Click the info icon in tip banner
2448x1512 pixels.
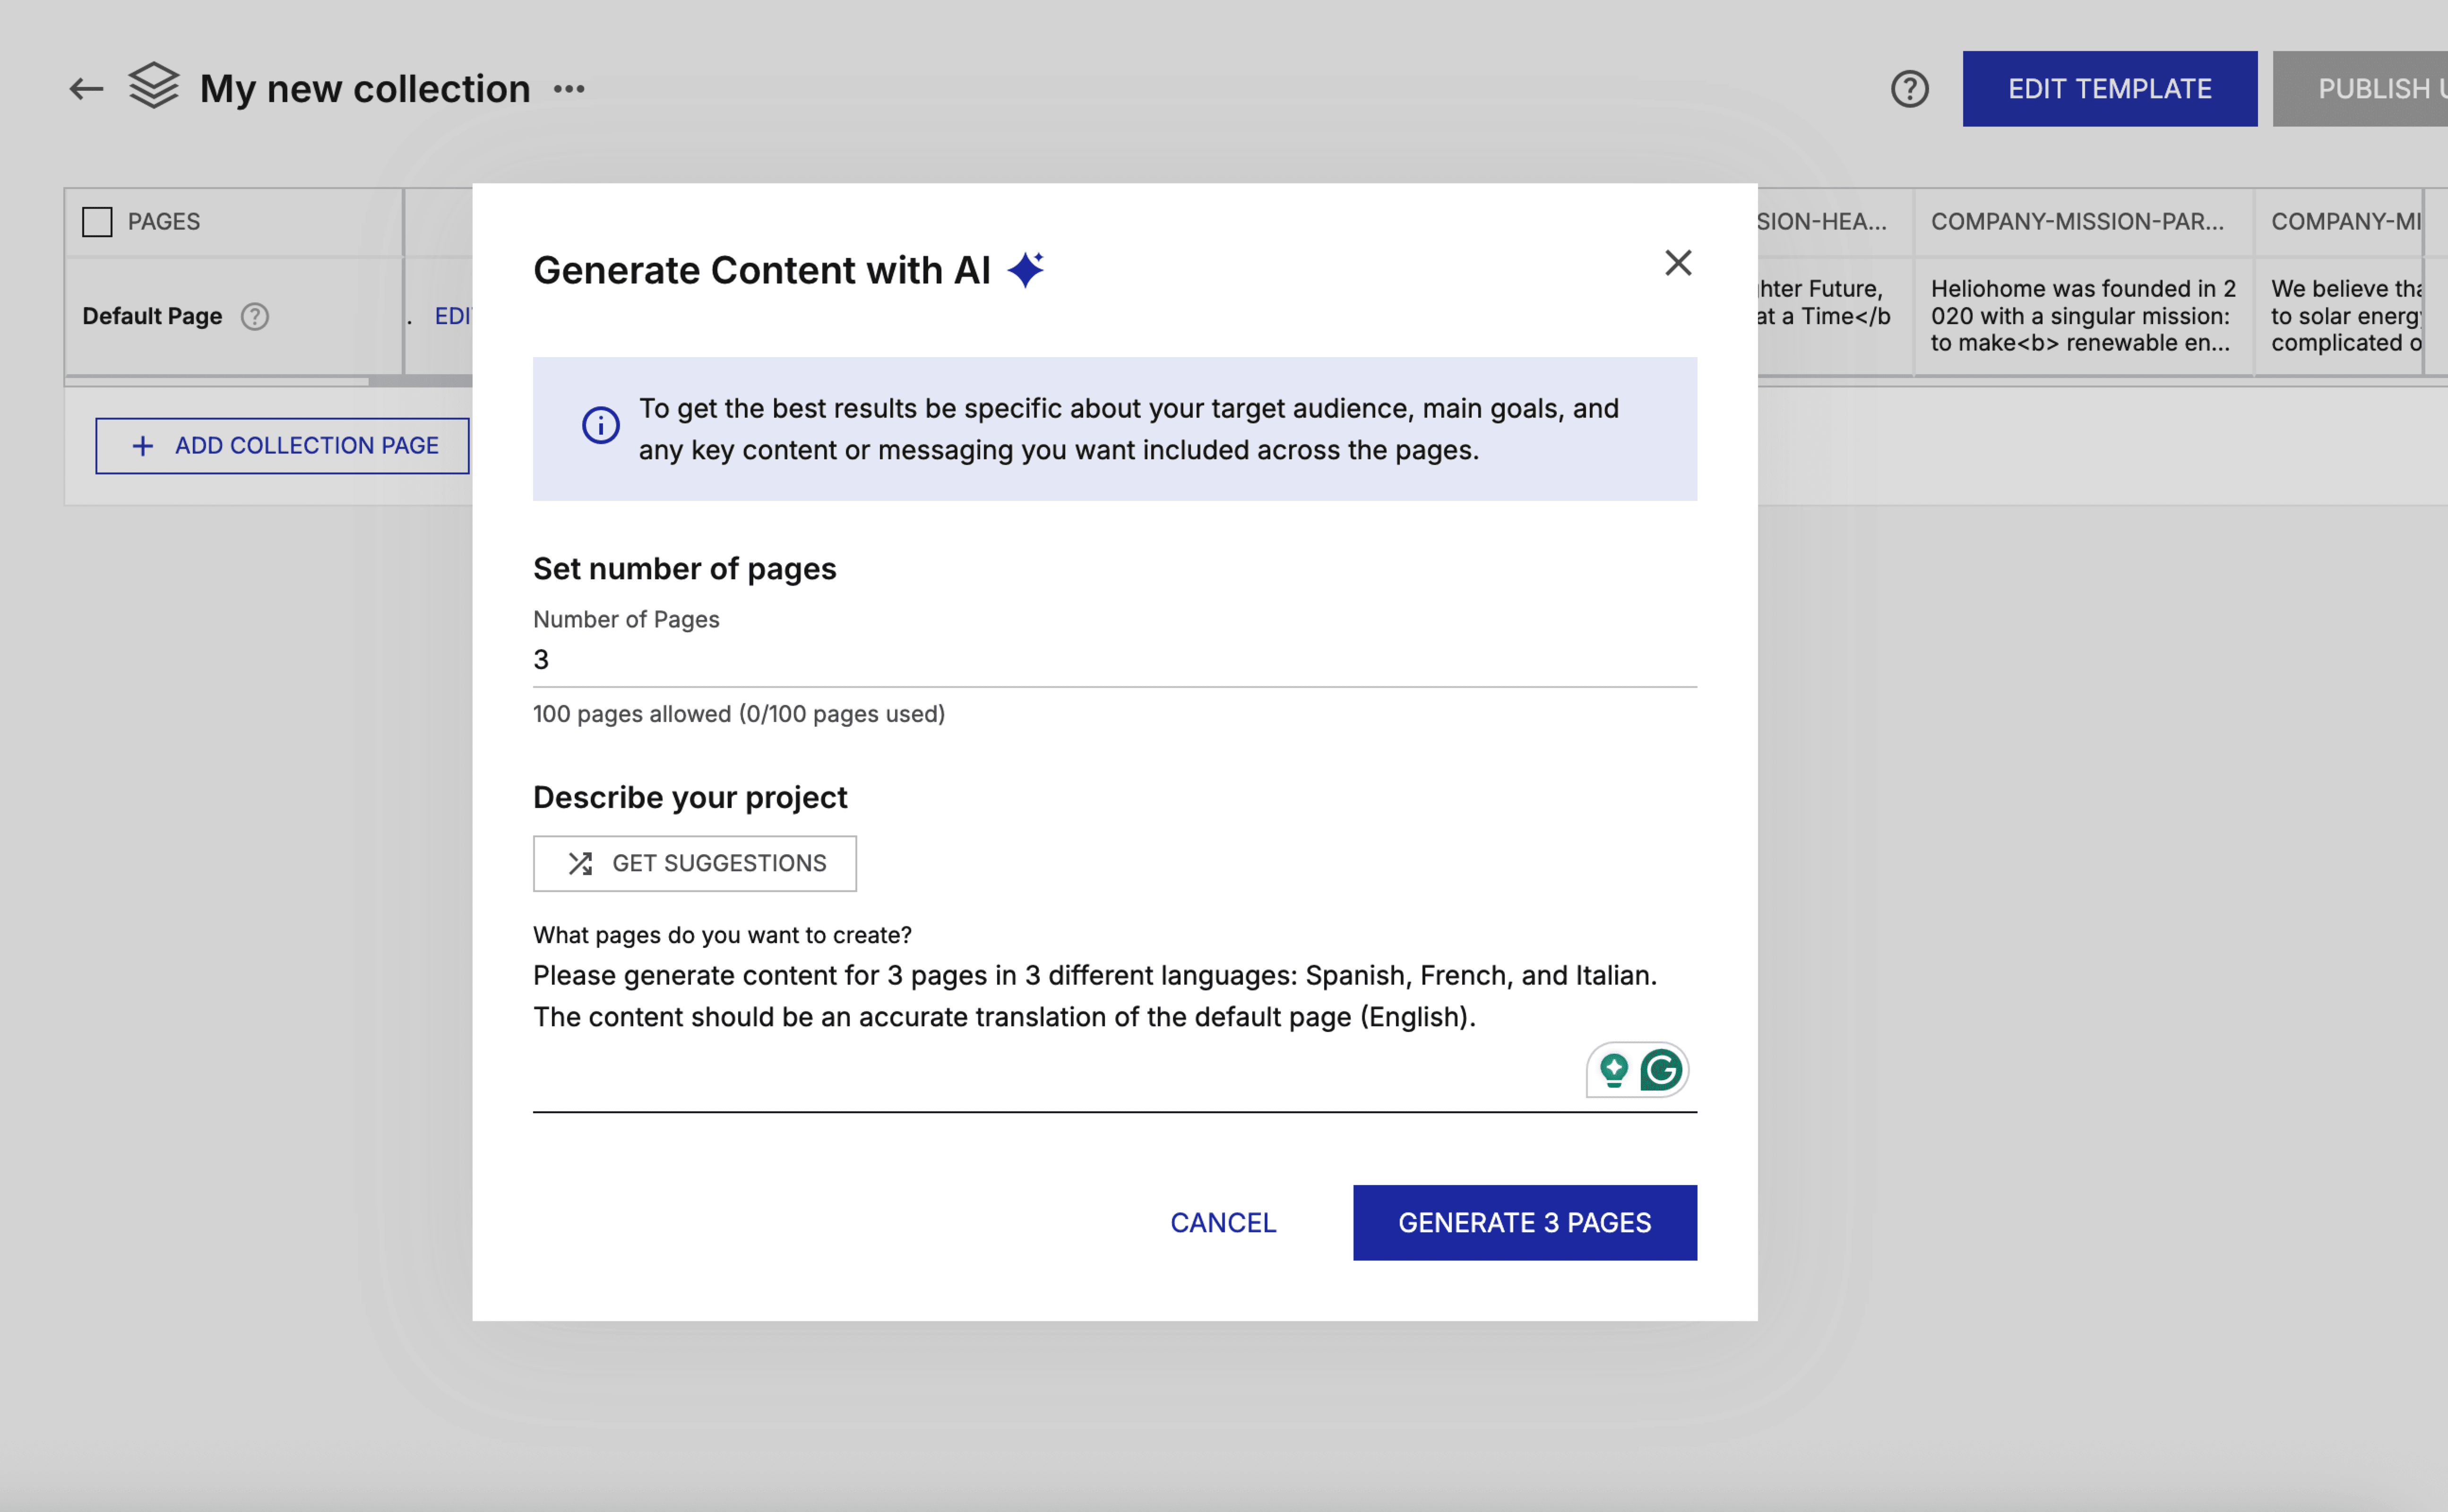tap(601, 426)
